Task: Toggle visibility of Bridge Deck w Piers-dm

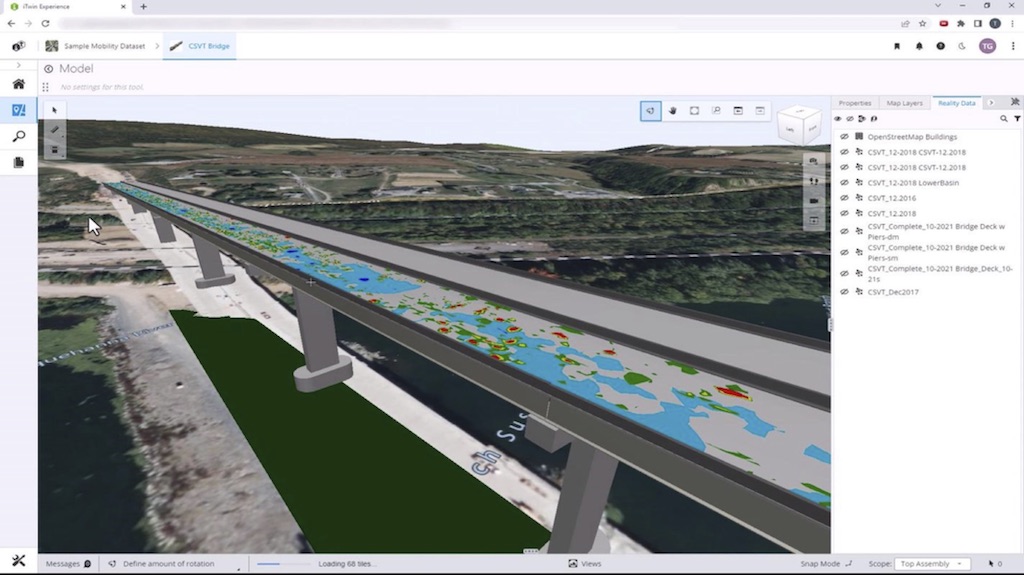Action: coord(844,231)
